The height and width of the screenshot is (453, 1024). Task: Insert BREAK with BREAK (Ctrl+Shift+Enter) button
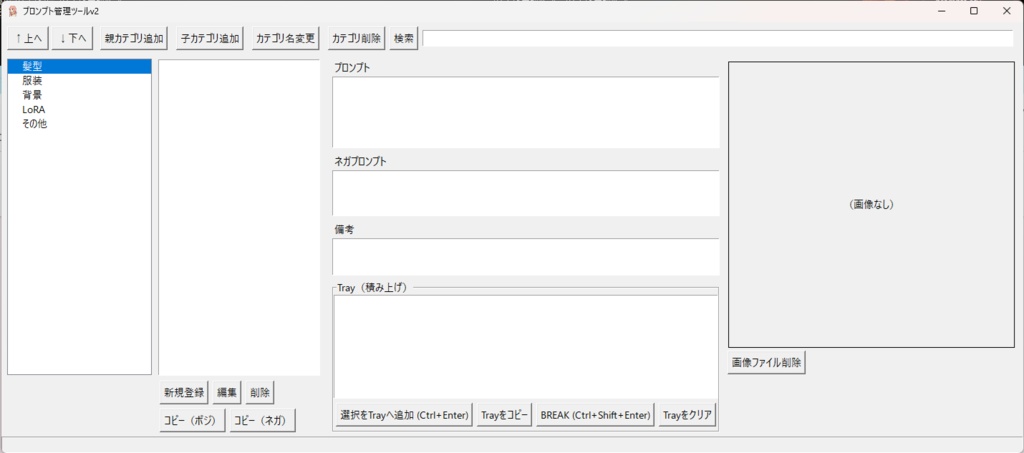[596, 415]
